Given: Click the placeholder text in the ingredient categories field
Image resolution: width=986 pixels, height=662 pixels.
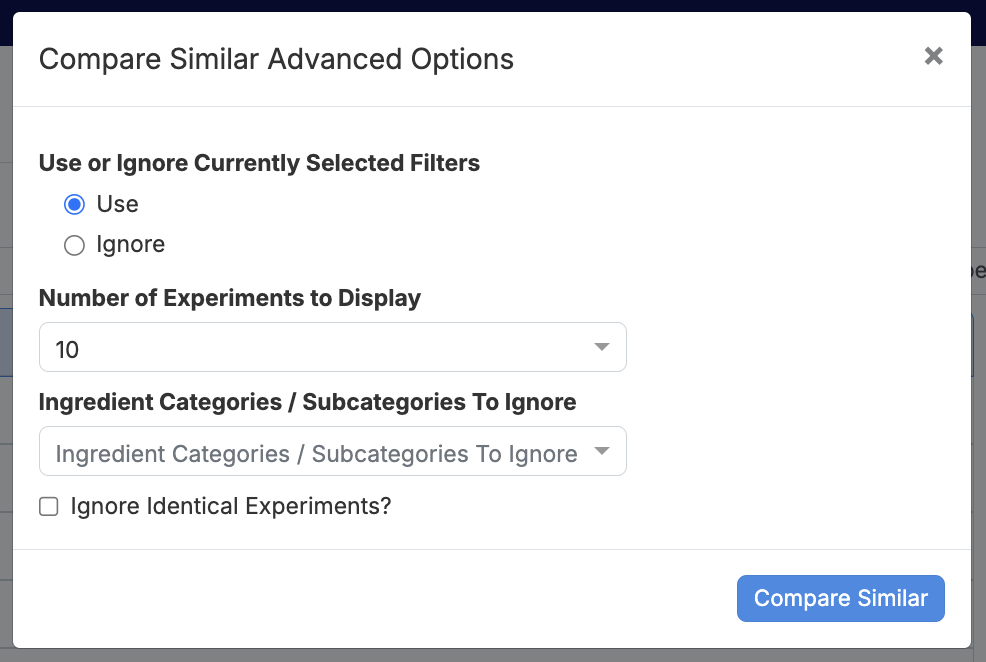Looking at the screenshot, I should click(x=316, y=454).
